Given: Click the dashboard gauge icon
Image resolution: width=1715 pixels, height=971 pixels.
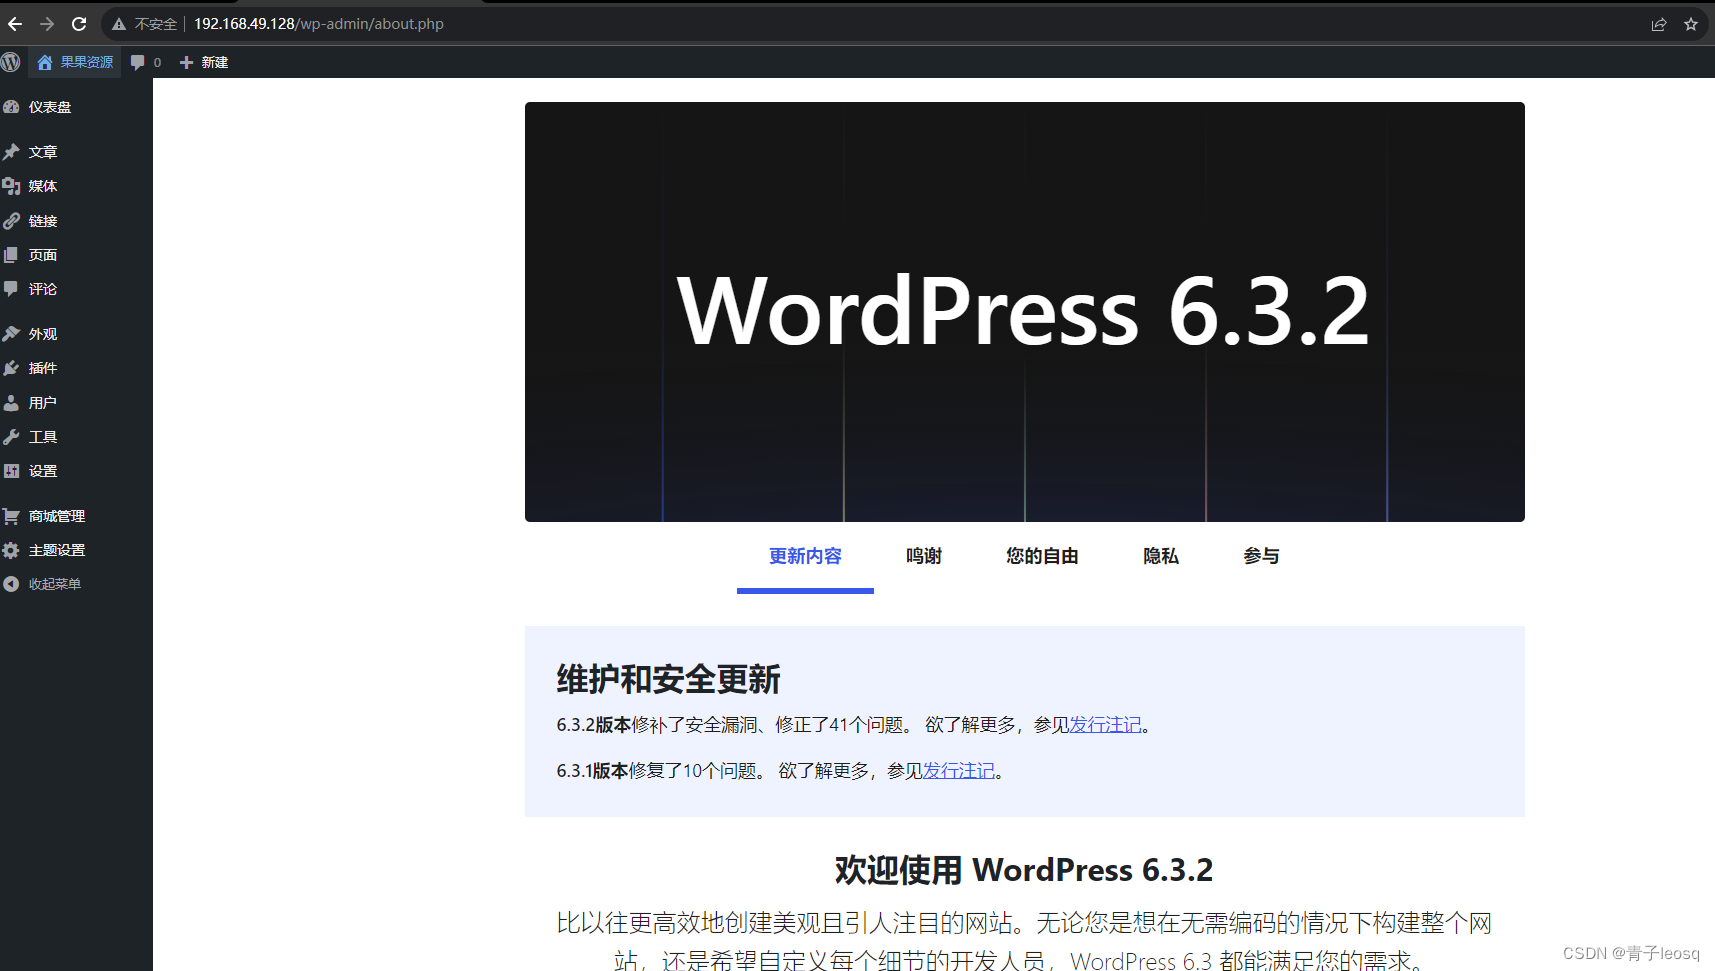Looking at the screenshot, I should tap(11, 107).
